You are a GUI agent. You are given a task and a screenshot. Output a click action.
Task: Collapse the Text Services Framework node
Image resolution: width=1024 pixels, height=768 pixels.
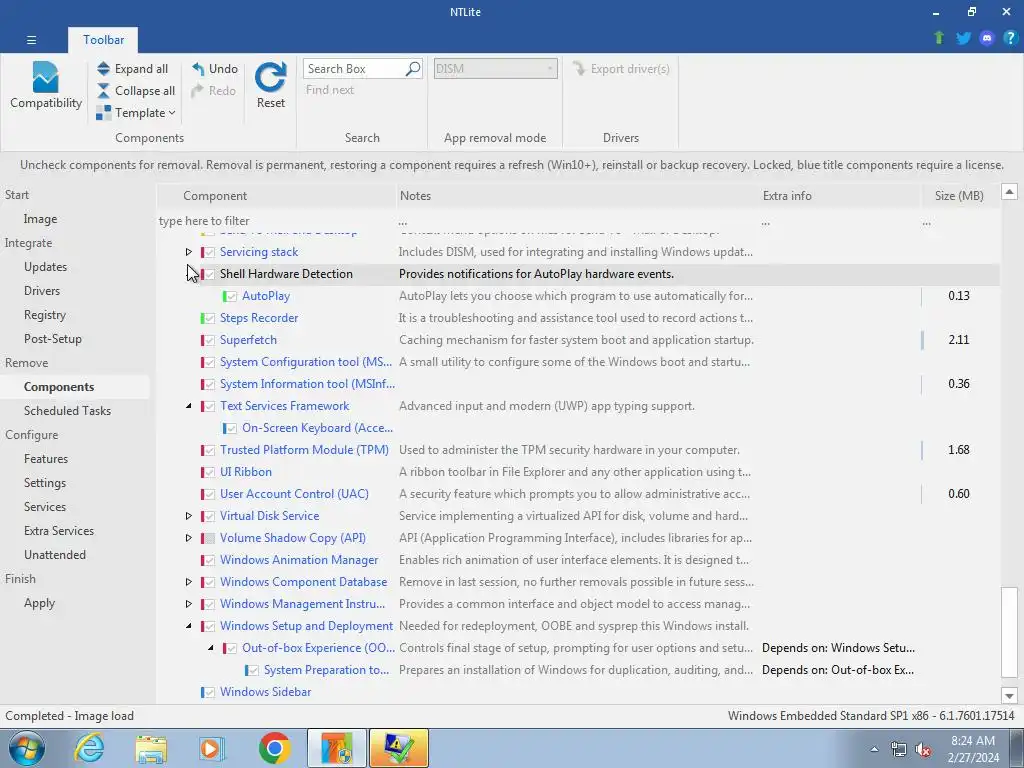pyautogui.click(x=189, y=406)
